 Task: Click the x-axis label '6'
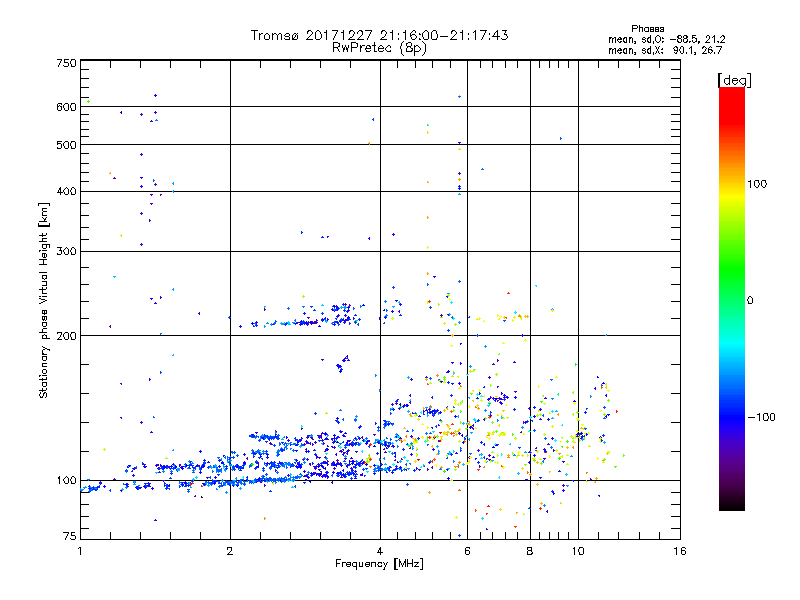click(467, 551)
